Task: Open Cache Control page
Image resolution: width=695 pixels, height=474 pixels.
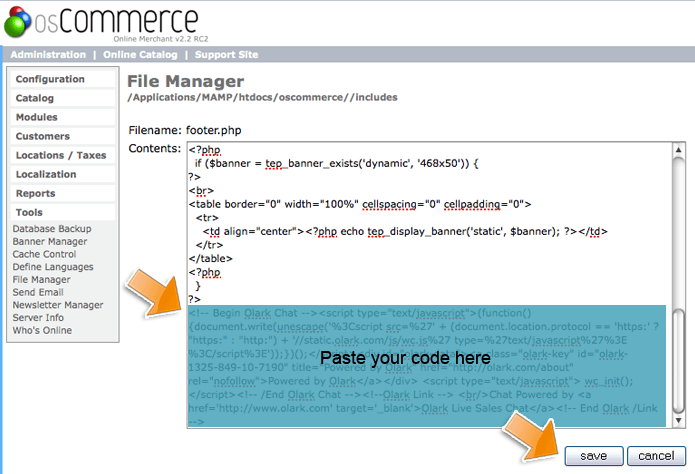Action: point(43,254)
